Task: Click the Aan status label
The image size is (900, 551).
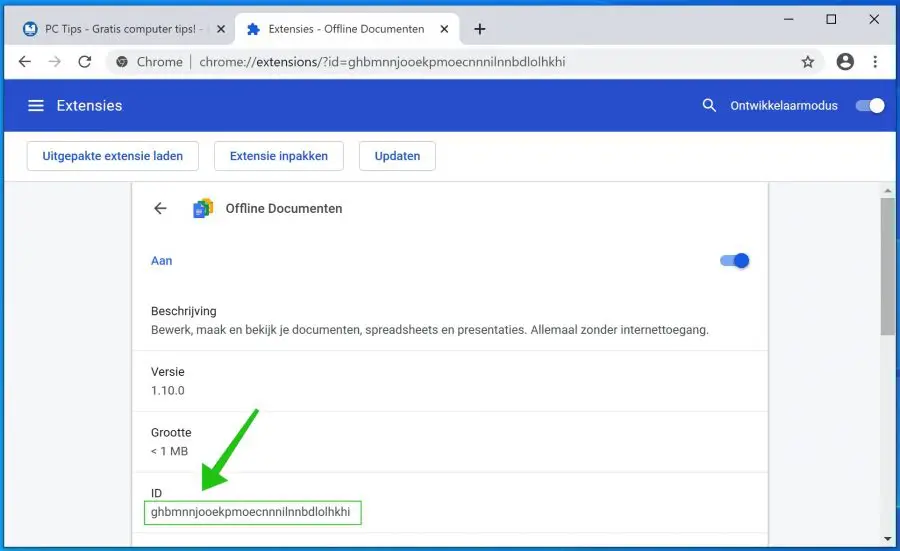Action: click(161, 261)
